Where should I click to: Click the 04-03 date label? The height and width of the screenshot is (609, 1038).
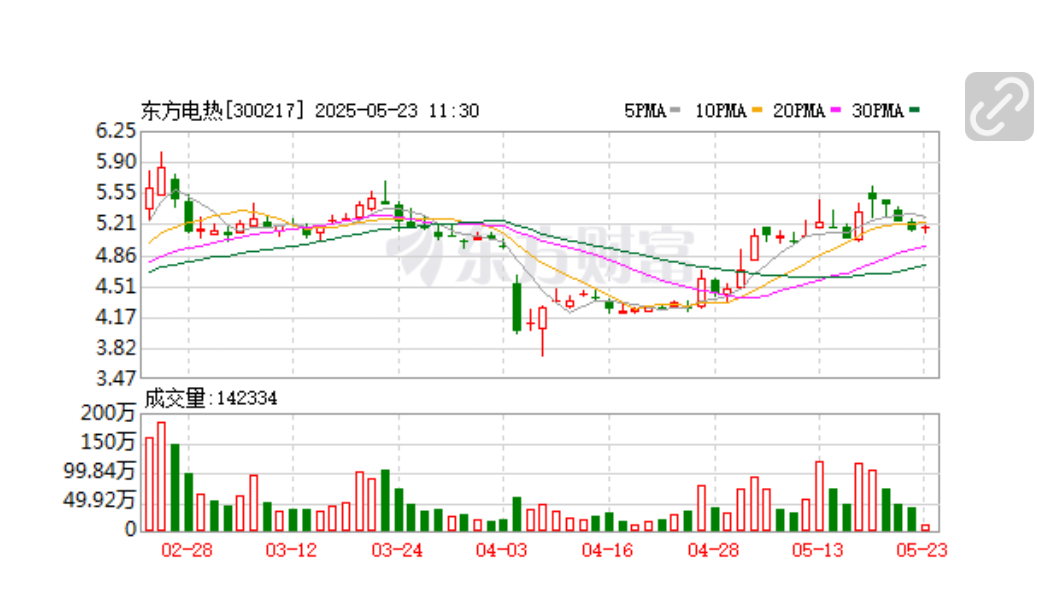tap(501, 550)
